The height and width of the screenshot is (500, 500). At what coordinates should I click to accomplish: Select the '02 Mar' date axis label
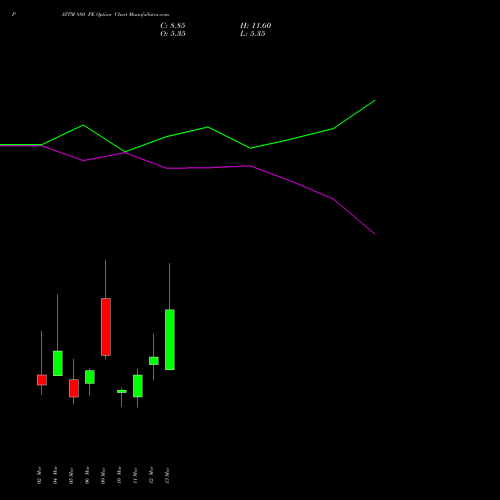coord(39,475)
